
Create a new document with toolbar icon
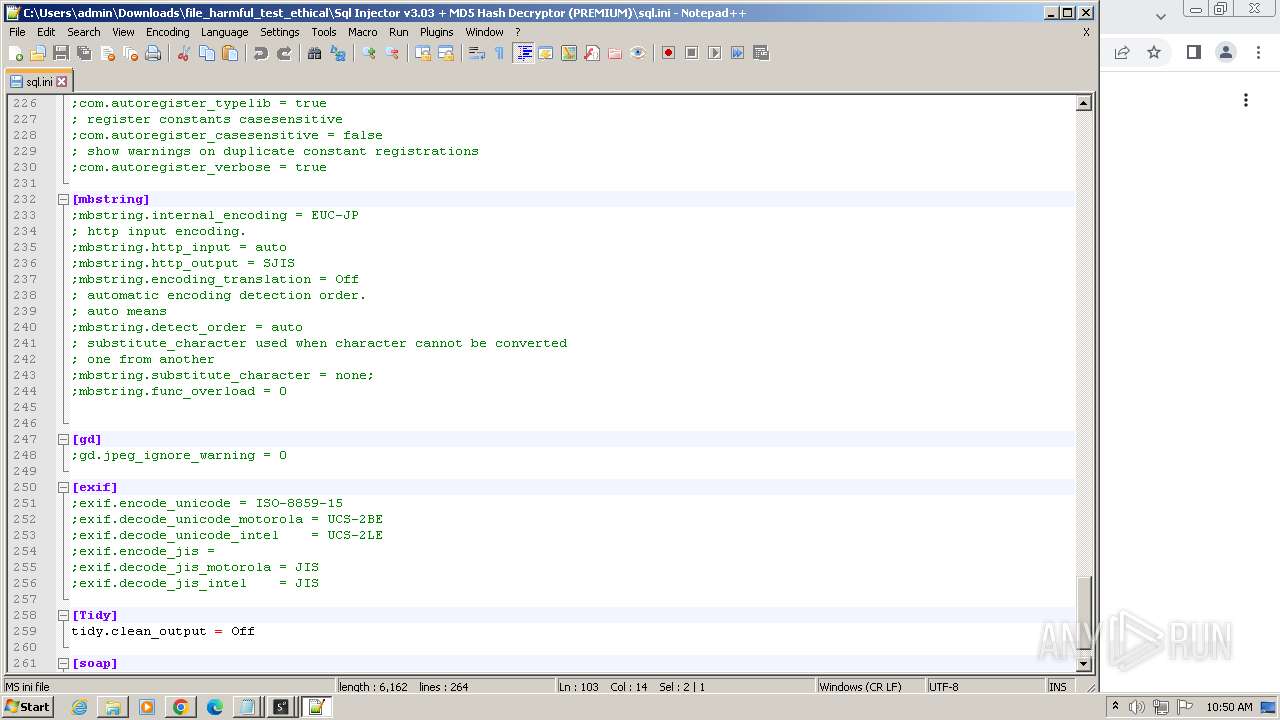click(16, 53)
